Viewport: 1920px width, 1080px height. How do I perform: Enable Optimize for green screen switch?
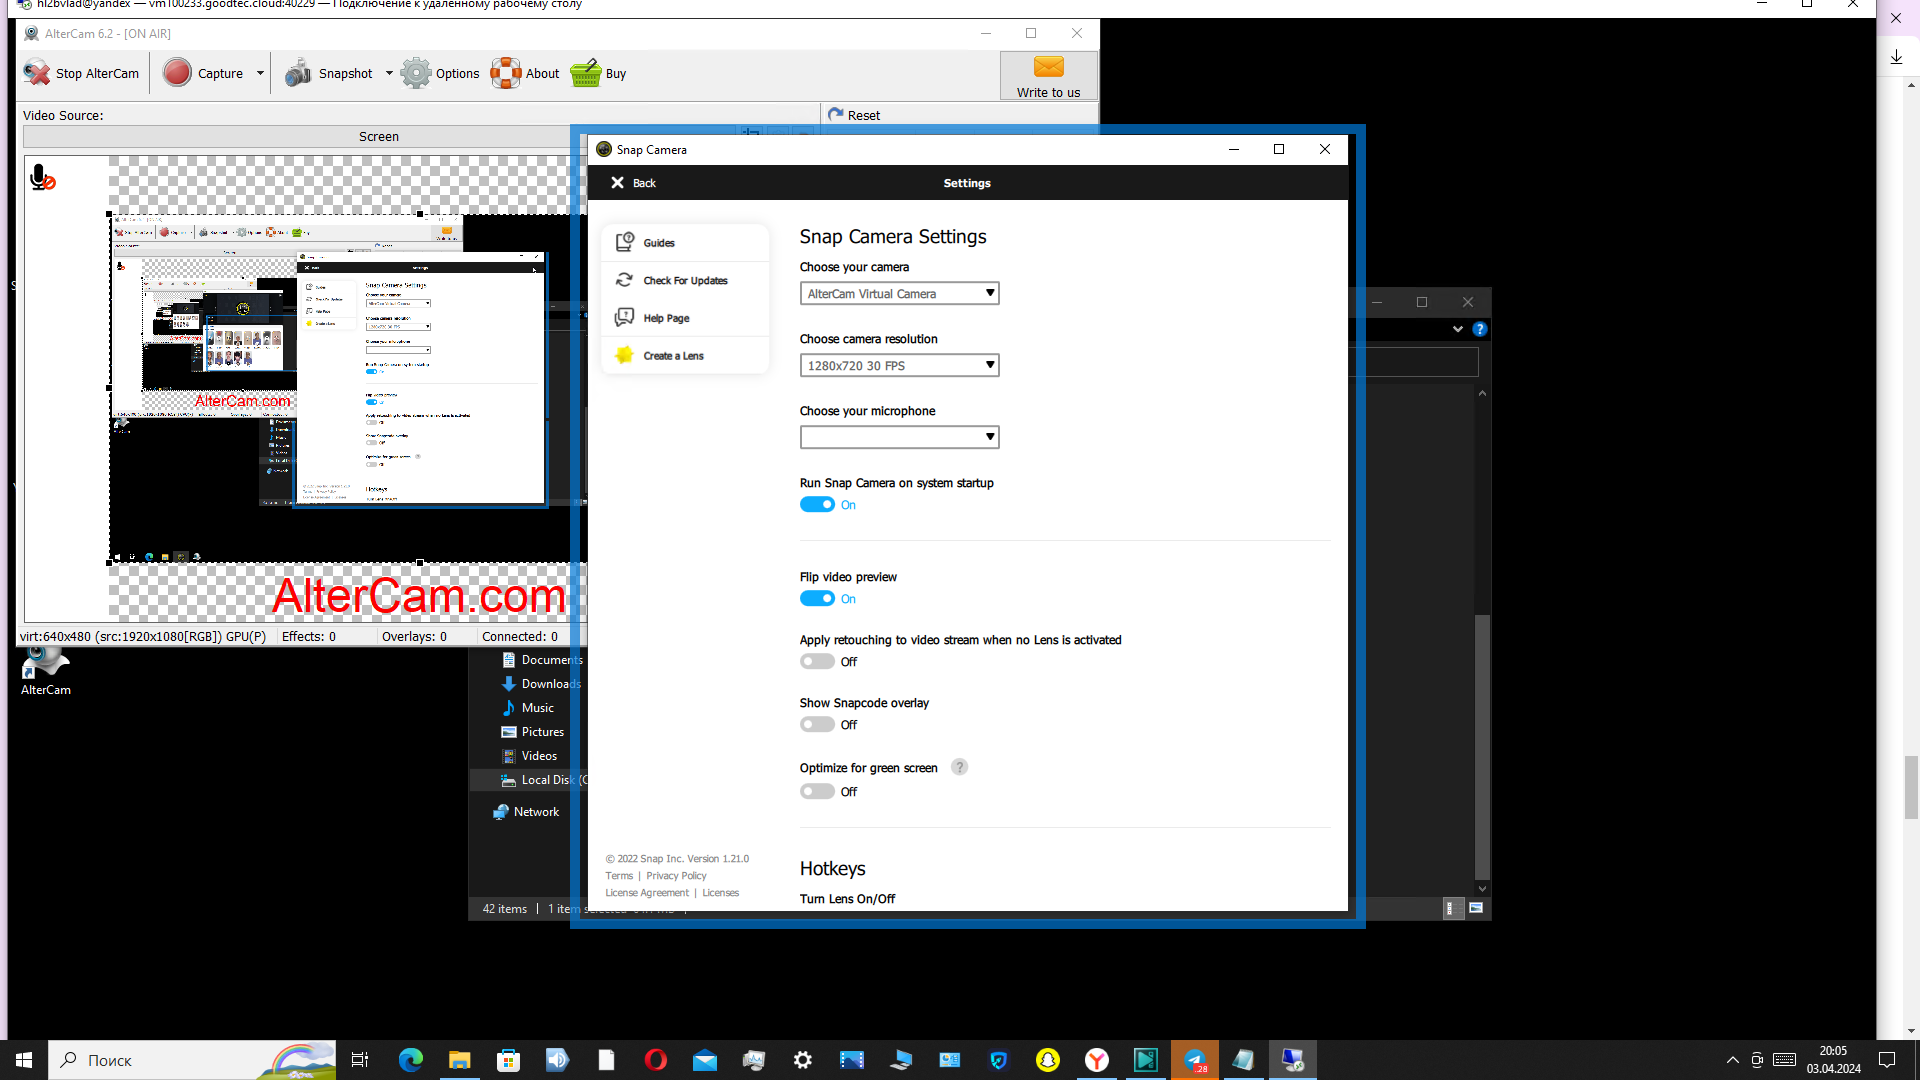pyautogui.click(x=817, y=792)
